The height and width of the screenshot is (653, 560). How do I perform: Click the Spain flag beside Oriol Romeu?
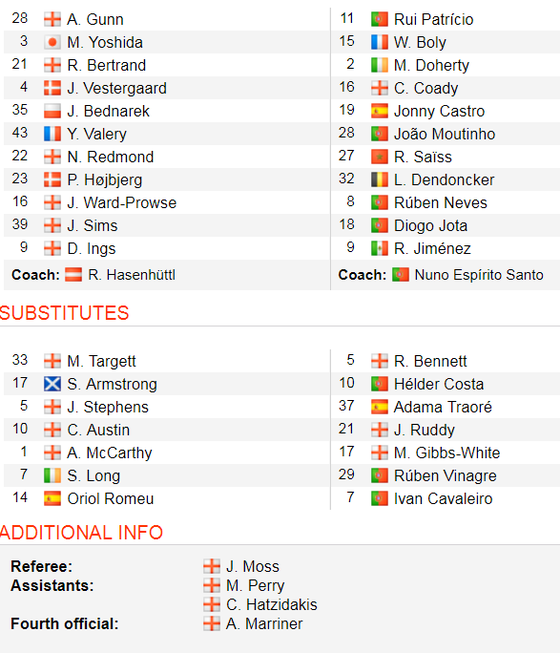point(52,498)
